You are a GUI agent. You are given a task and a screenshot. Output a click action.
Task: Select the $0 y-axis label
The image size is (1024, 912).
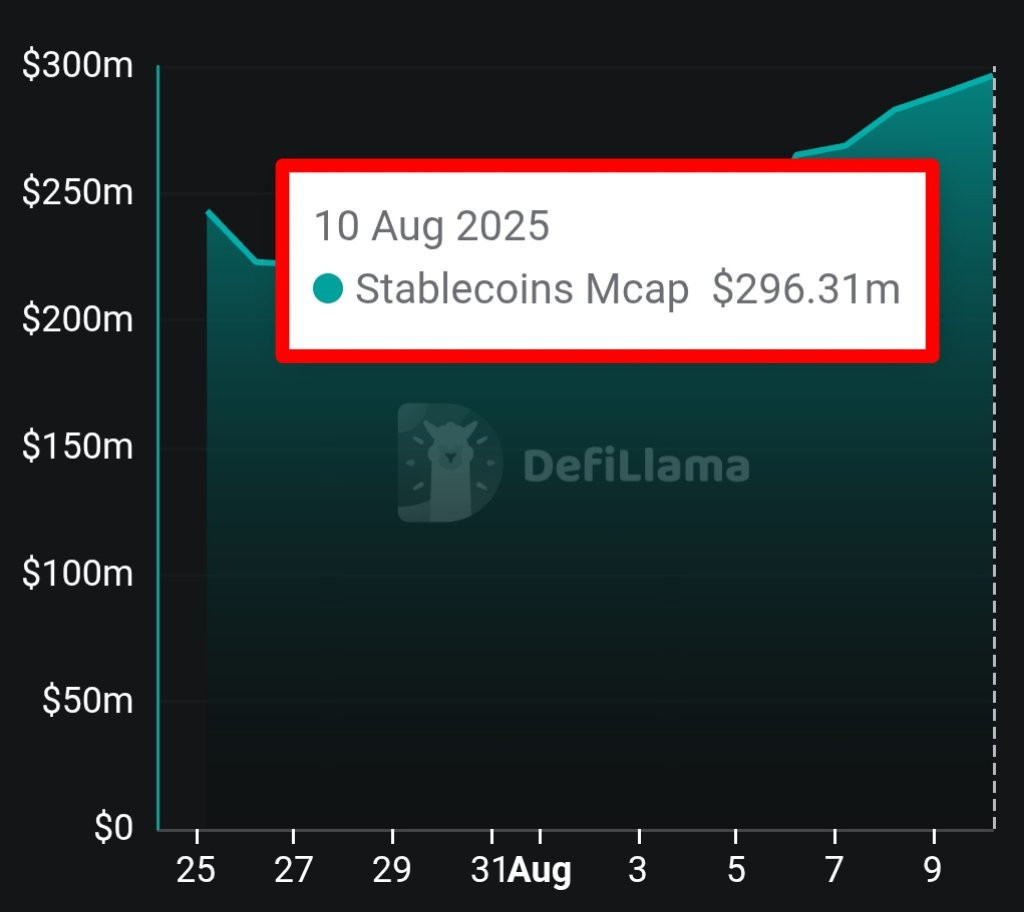click(x=114, y=827)
